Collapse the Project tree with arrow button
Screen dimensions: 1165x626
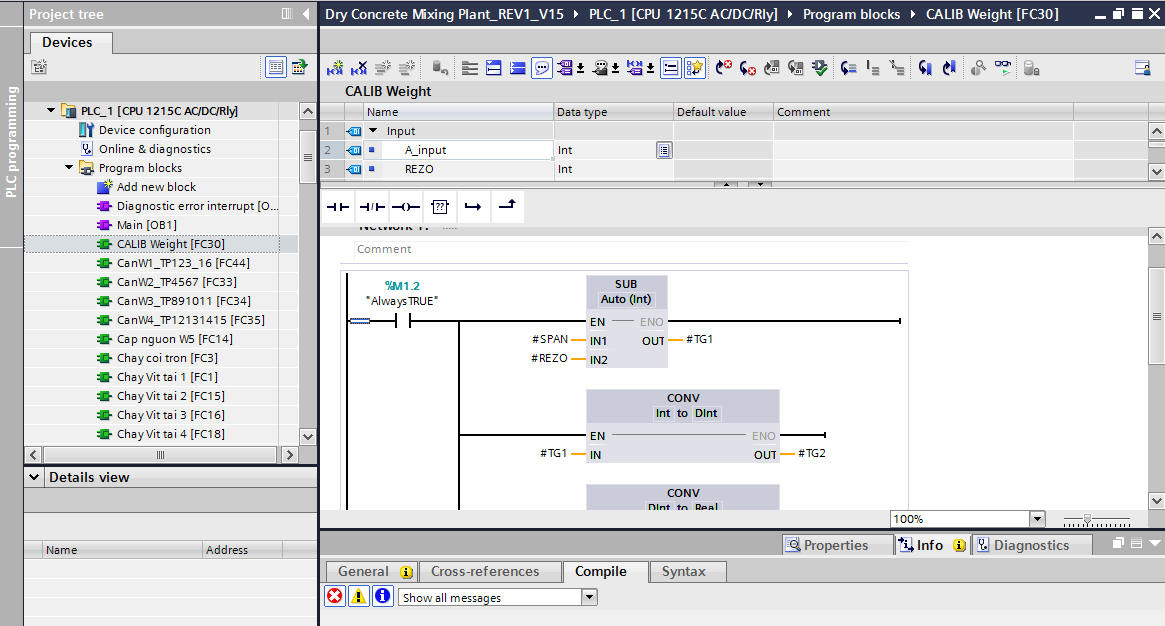tap(305, 13)
